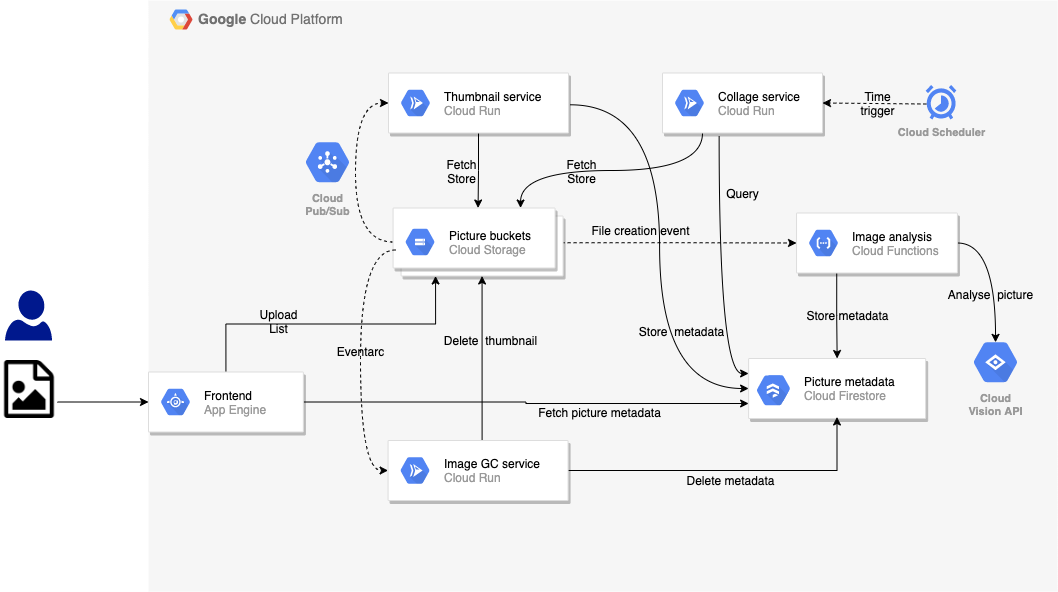
Task: Click the Google Cloud Platform logo icon
Action: tap(181, 20)
